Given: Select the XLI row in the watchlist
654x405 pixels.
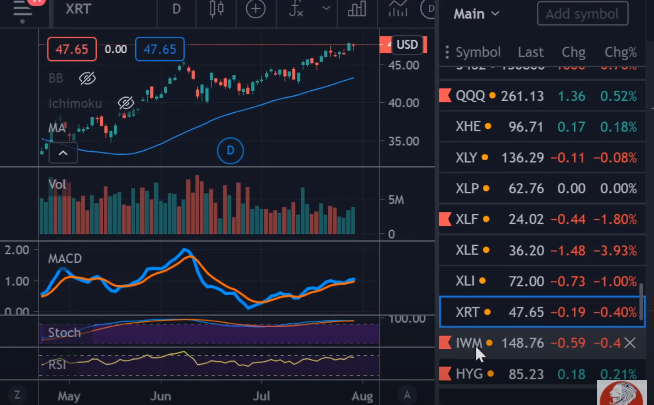Looking at the screenshot, I should click(542, 281).
